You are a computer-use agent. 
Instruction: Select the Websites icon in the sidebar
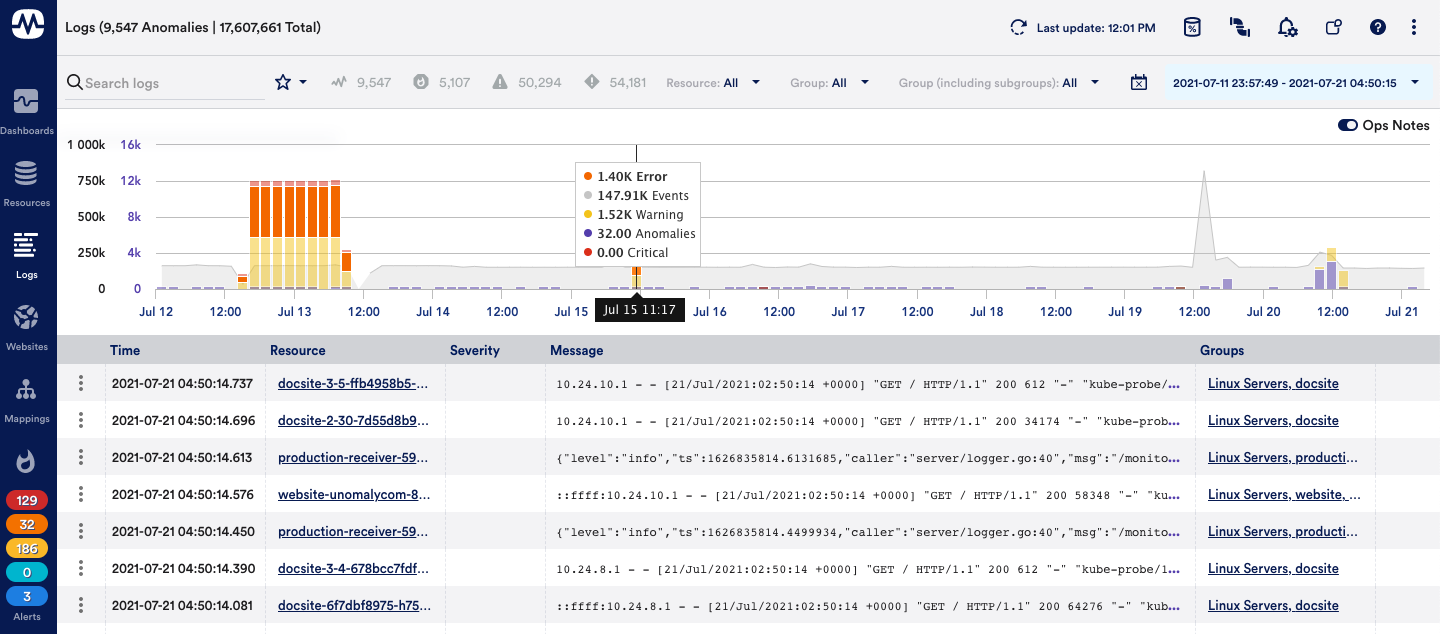click(26, 324)
